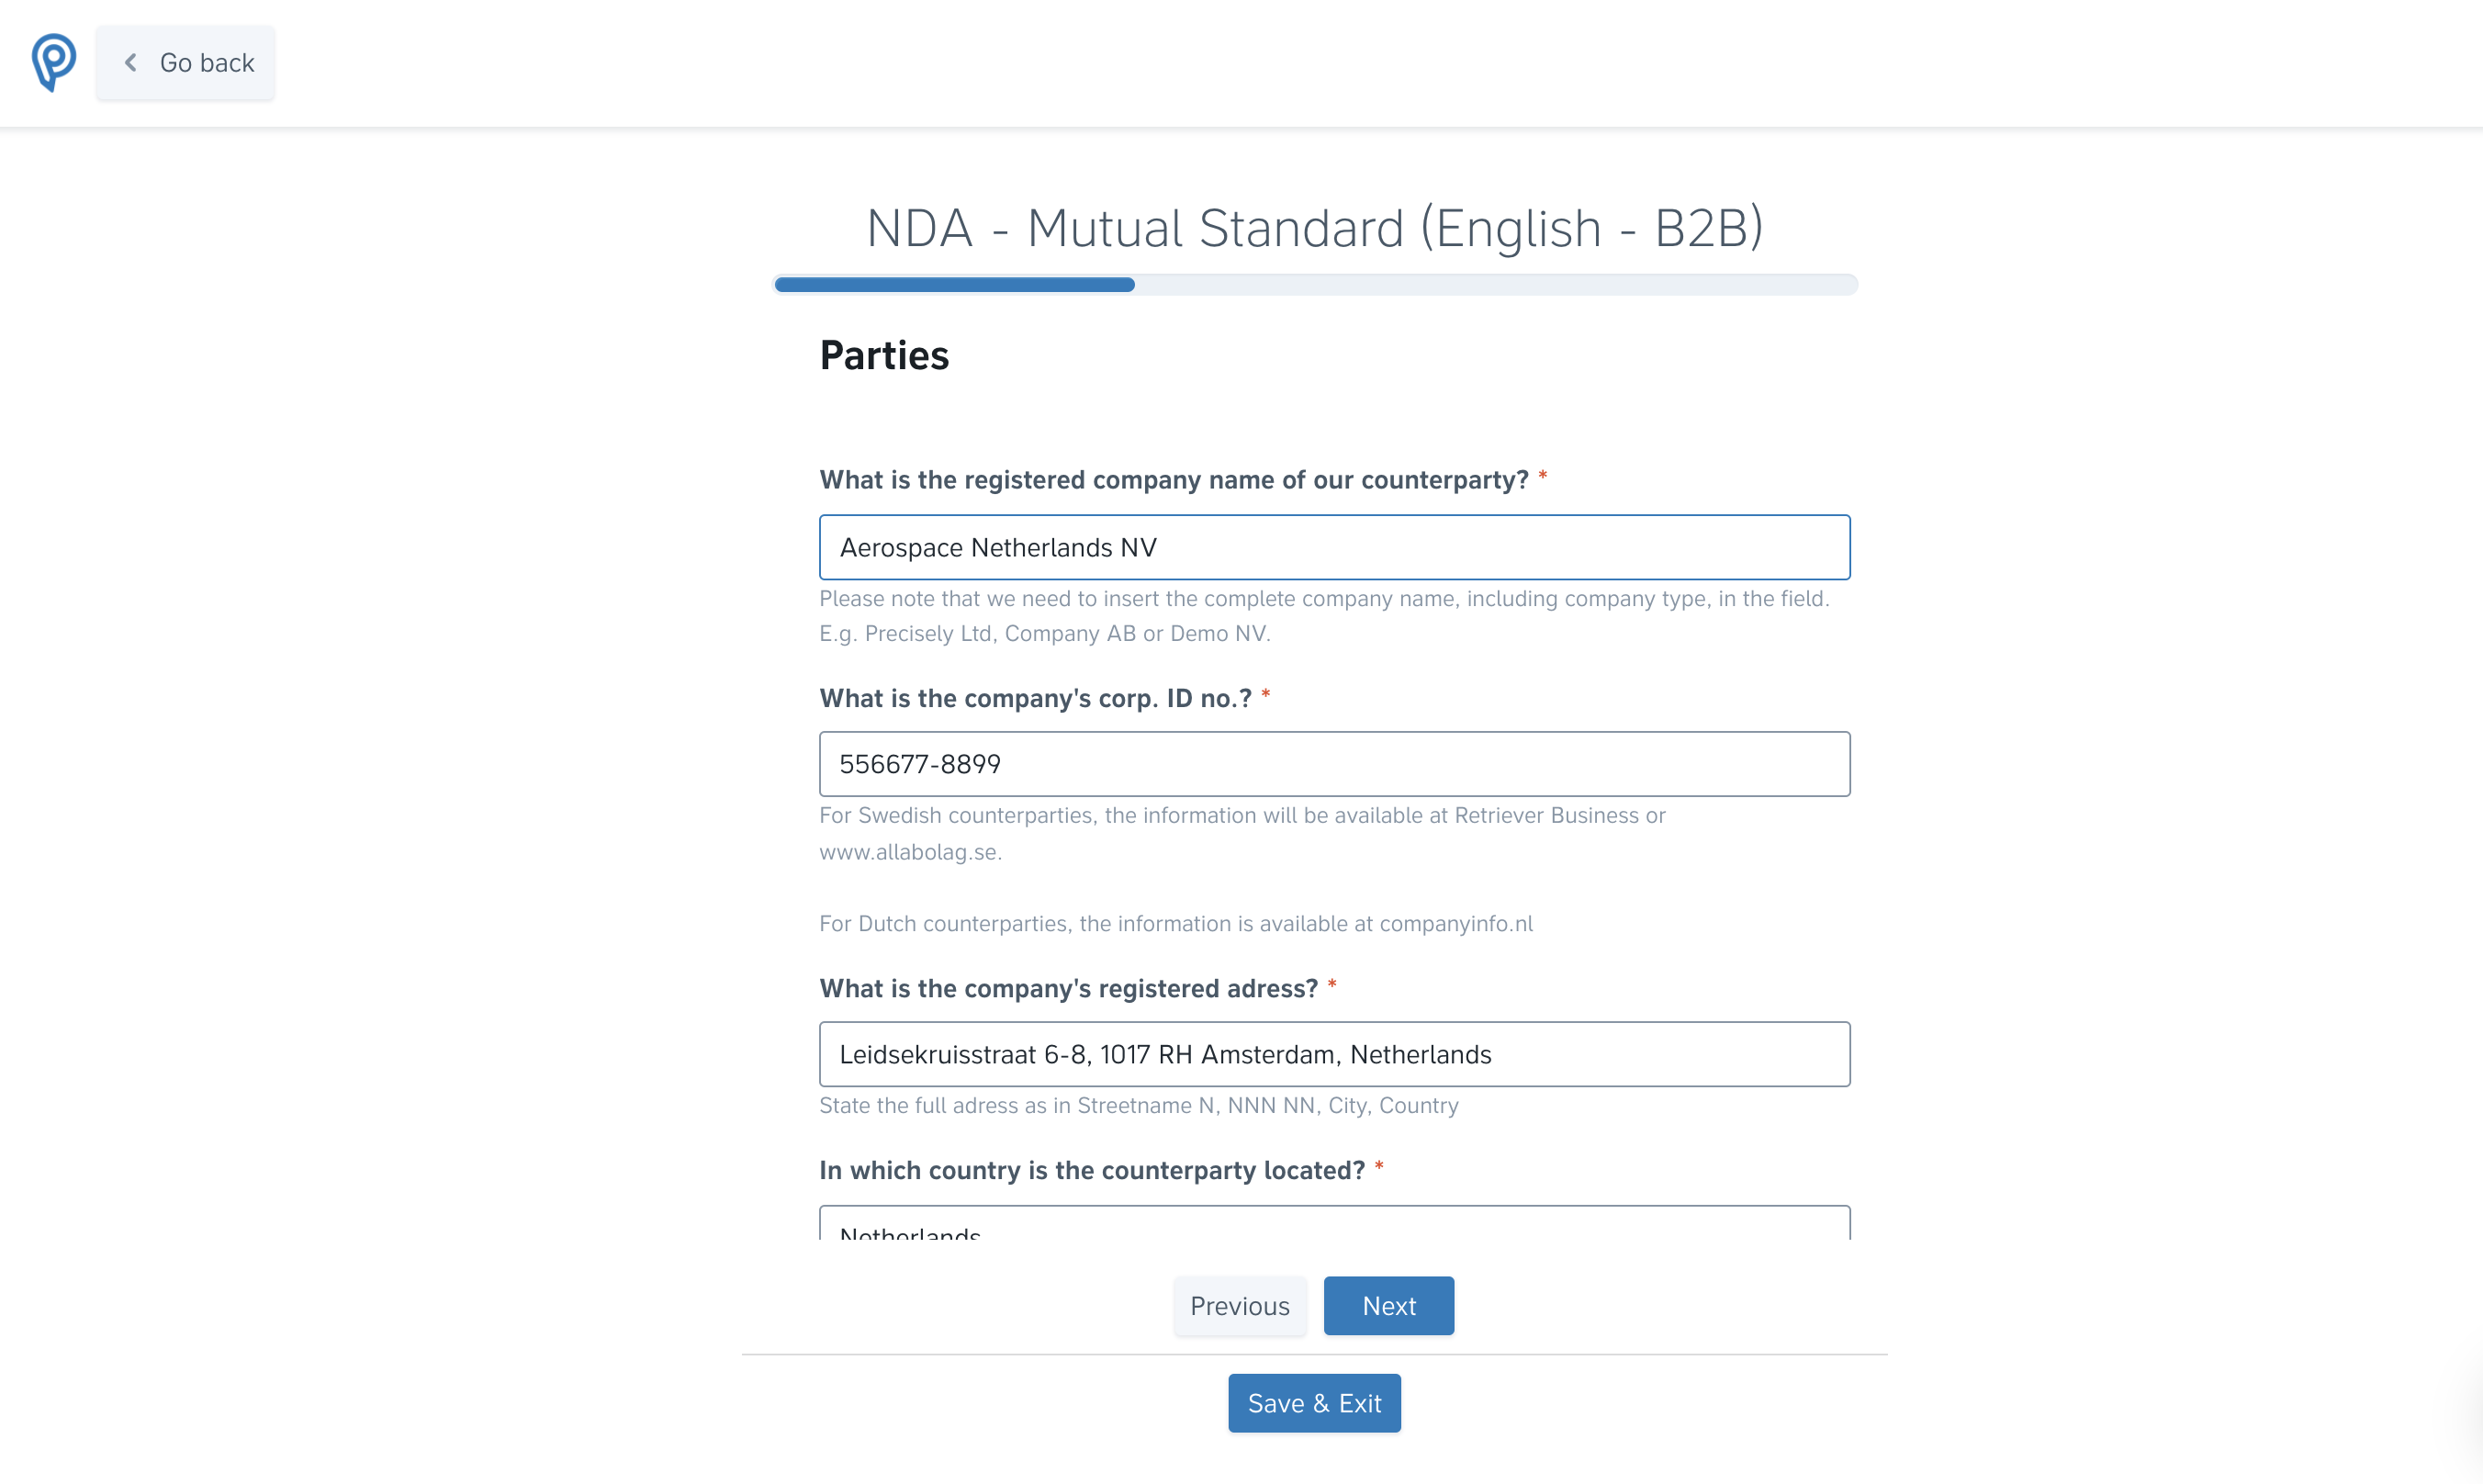
Task: Click the NDA - Mutual Standard title
Action: (x=1314, y=228)
